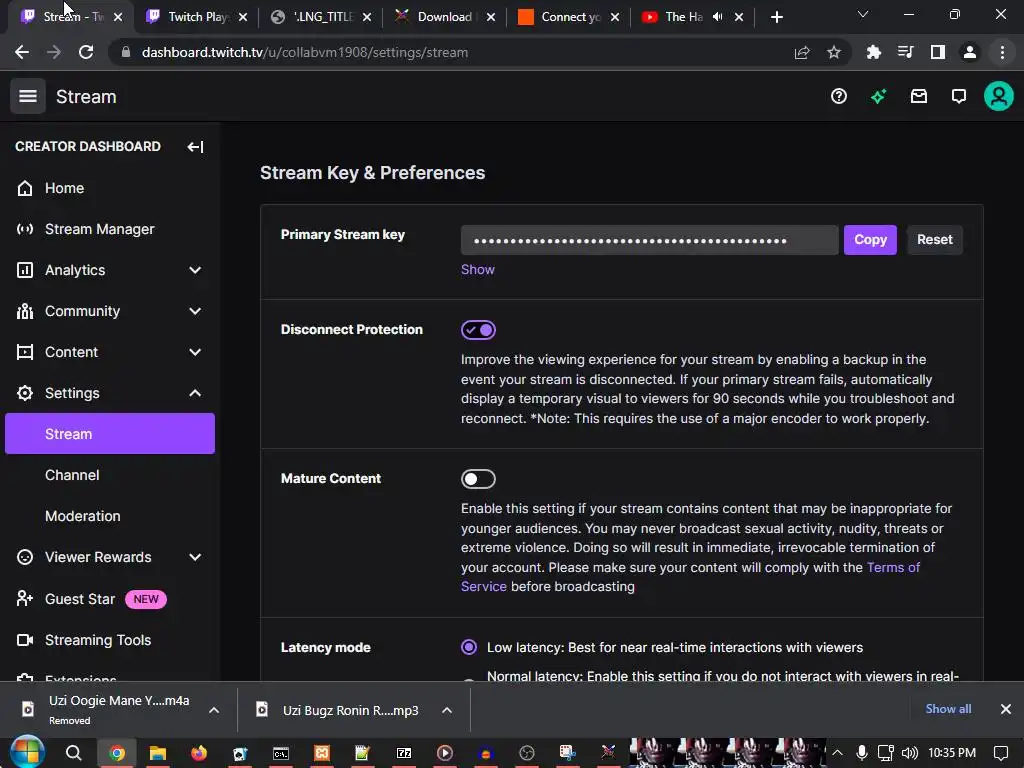This screenshot has height=768, width=1024.
Task: Open browser extensions puzzle icon
Action: pos(873,52)
